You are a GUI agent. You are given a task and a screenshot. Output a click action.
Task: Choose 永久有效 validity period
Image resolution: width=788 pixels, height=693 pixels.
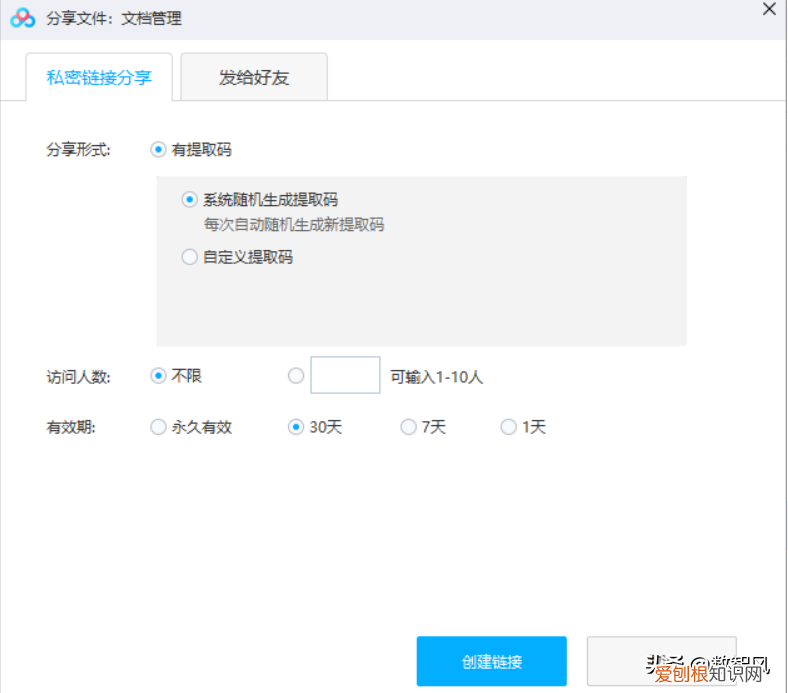pos(158,427)
